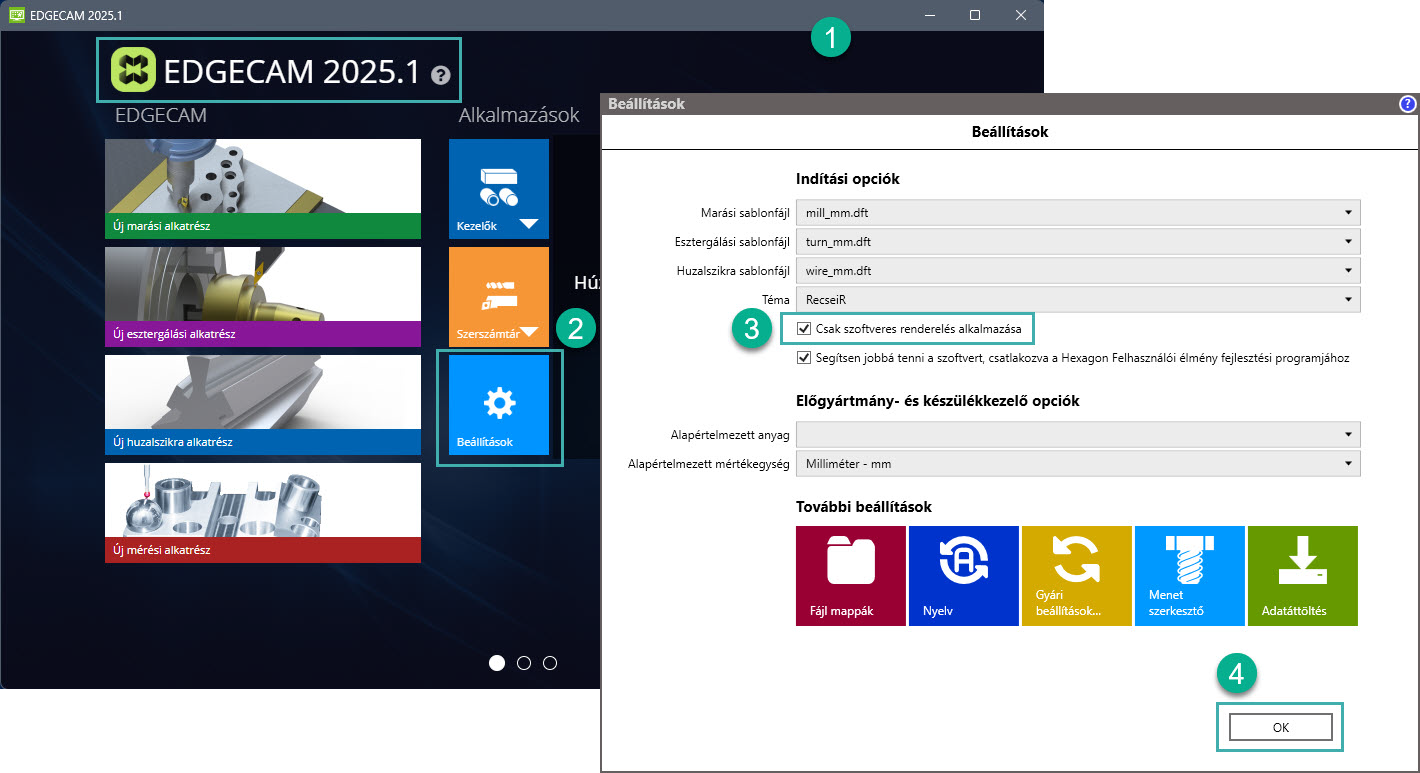Click the blue help icon in dialog title
Image resolution: width=1420 pixels, height=773 pixels.
click(x=1408, y=104)
